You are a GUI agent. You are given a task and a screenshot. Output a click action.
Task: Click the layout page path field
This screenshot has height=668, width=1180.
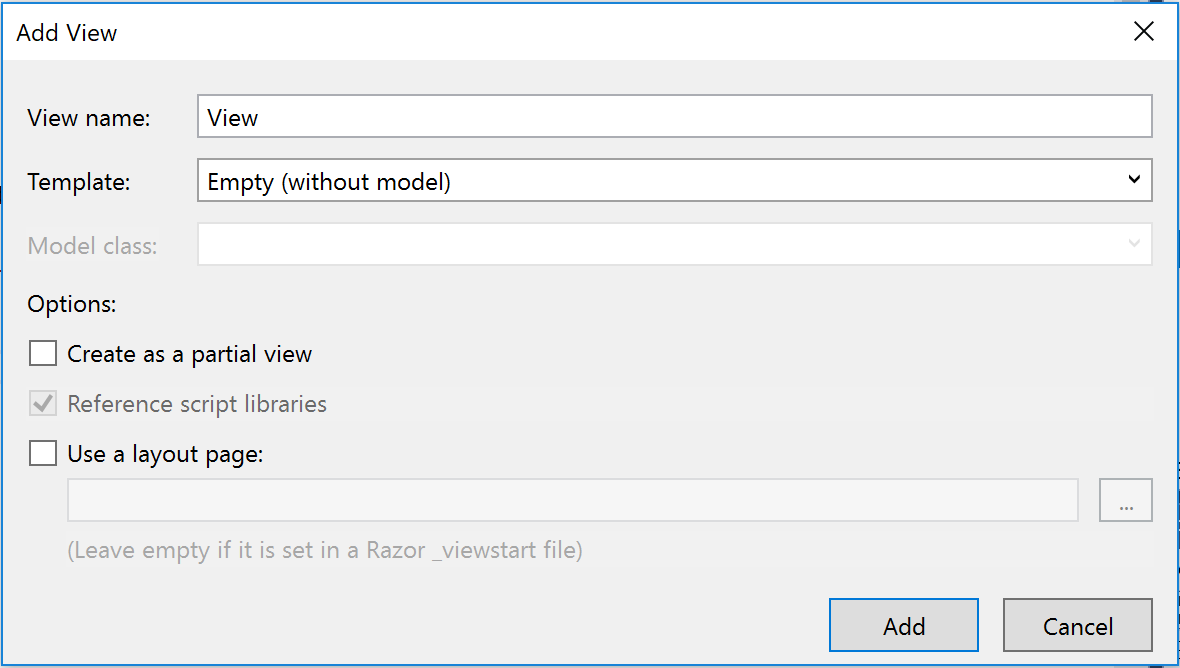[572, 500]
